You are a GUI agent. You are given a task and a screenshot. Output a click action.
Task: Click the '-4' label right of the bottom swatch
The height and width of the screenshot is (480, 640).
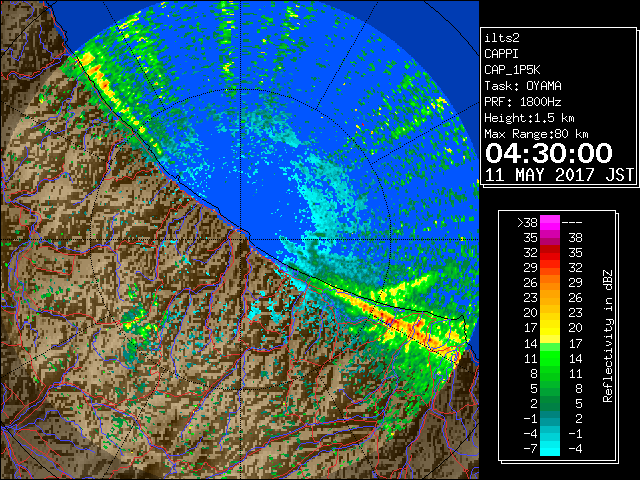point(575,449)
